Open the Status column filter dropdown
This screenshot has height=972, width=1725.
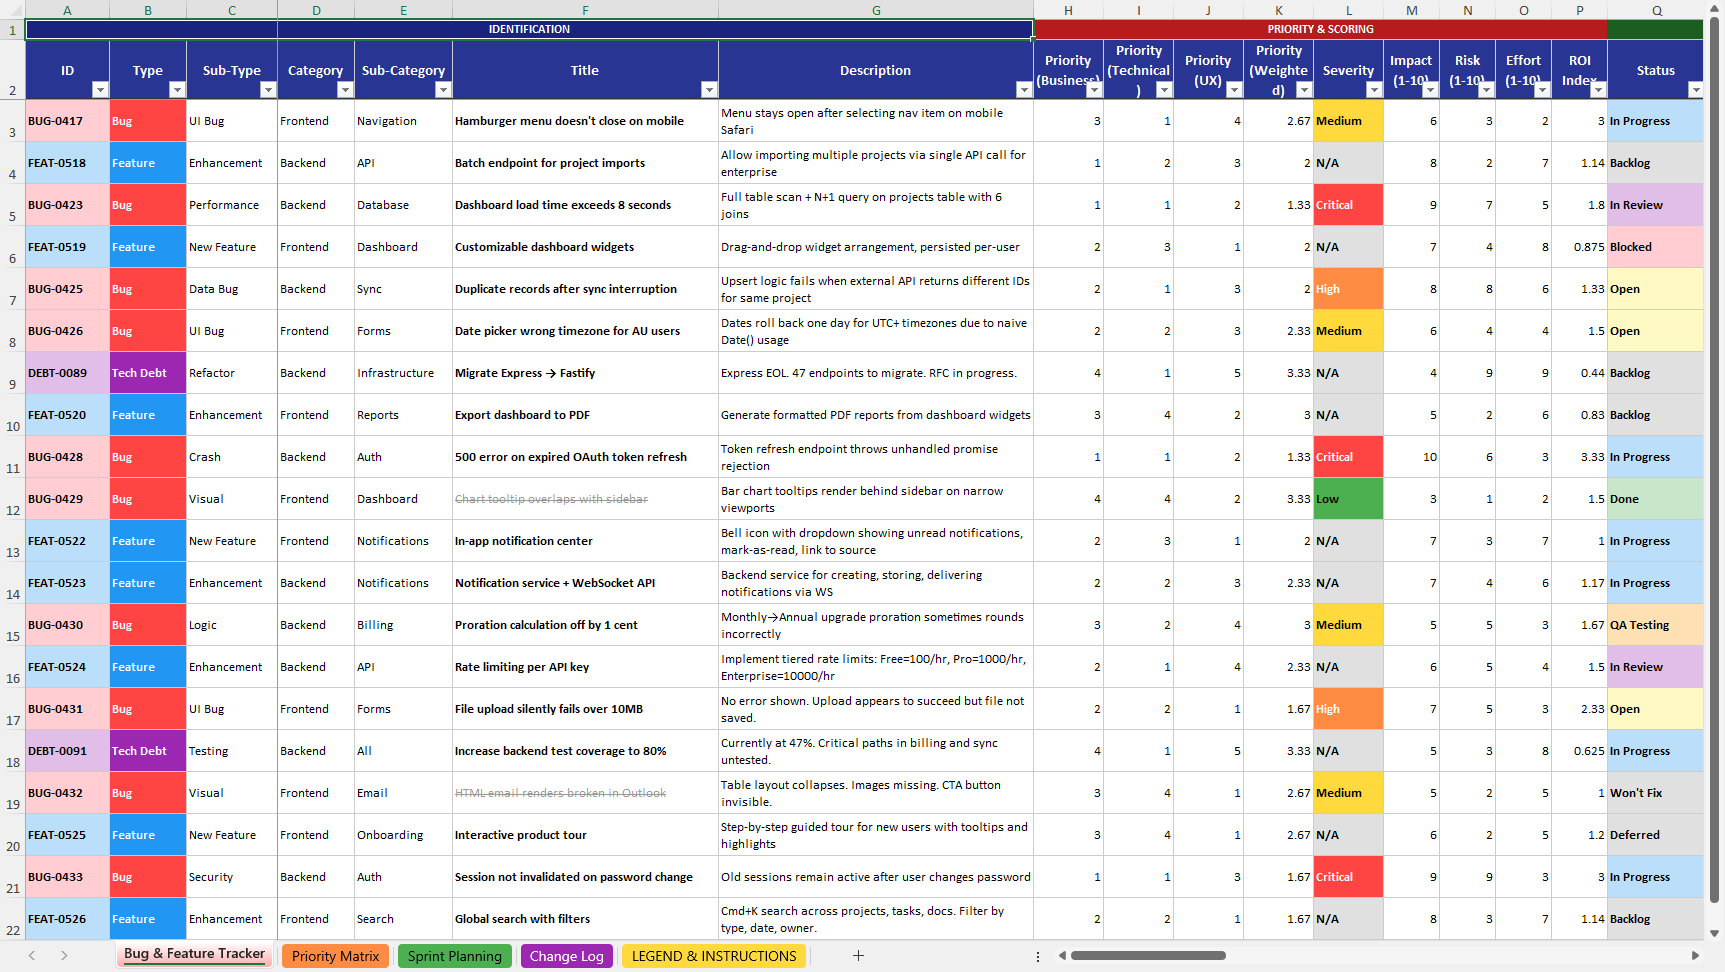1695,90
